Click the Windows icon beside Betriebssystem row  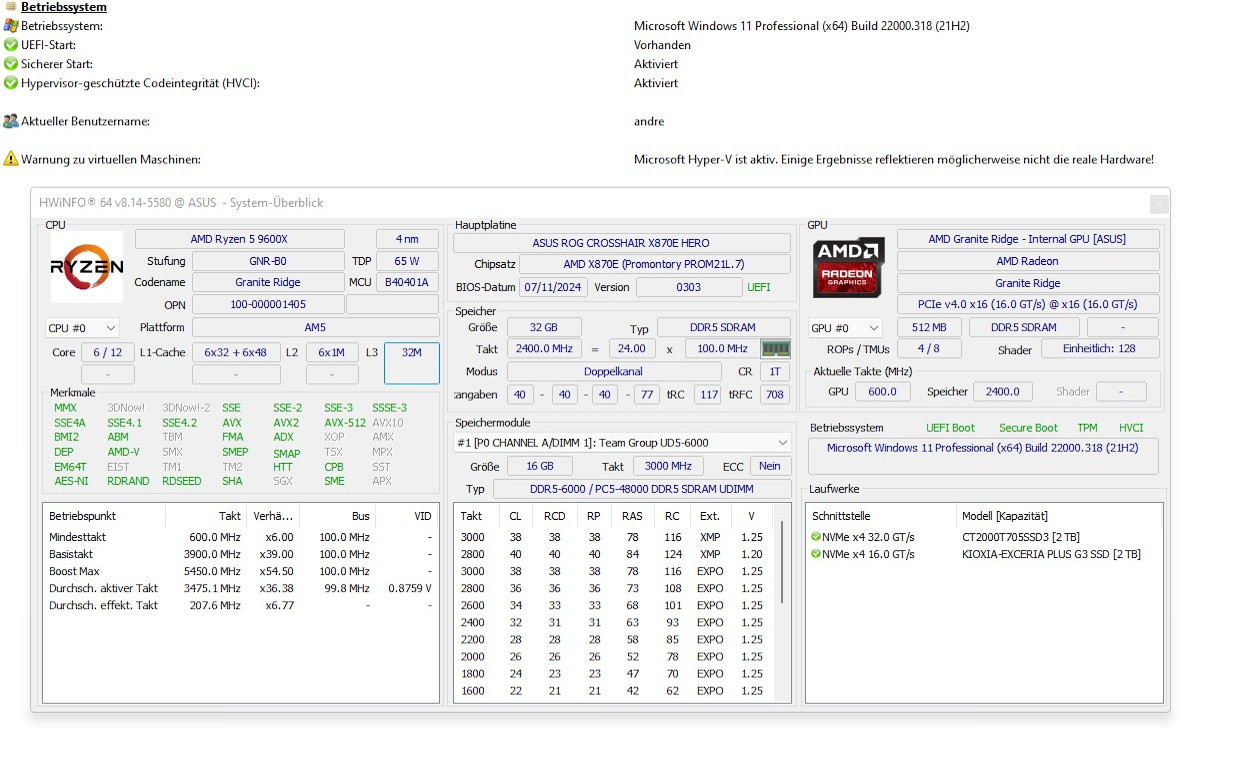11,26
